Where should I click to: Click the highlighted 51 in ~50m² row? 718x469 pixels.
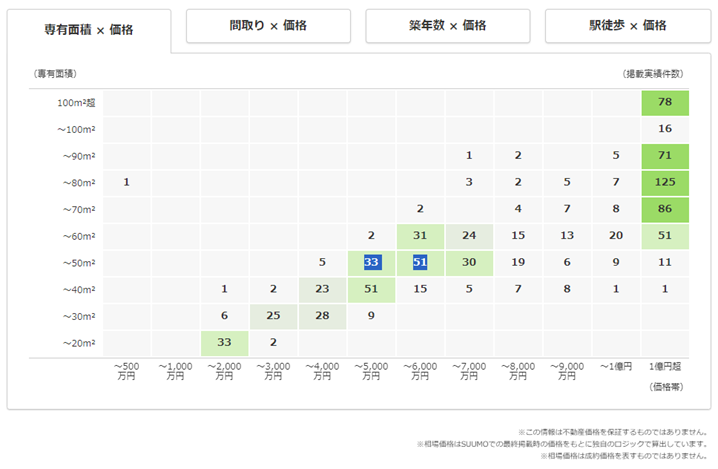point(420,263)
